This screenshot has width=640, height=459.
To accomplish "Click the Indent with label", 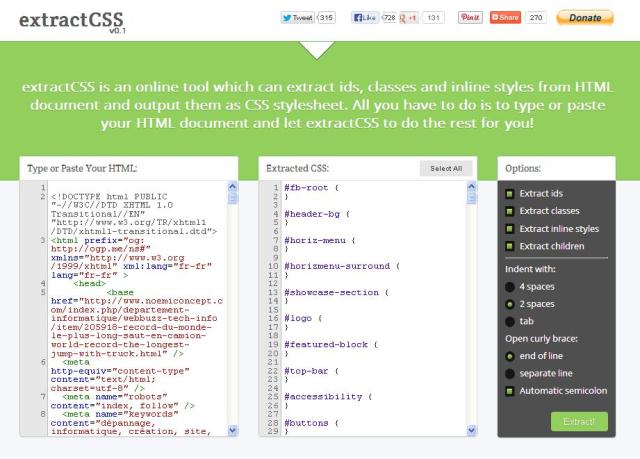I will [530, 269].
